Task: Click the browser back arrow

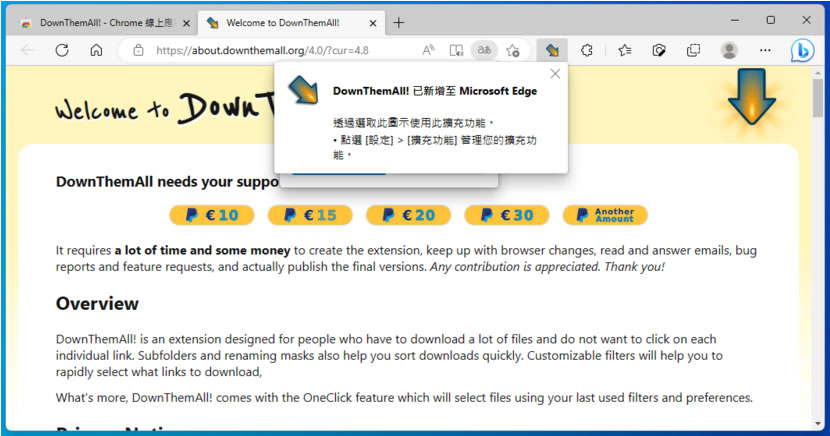Action: [x=28, y=50]
